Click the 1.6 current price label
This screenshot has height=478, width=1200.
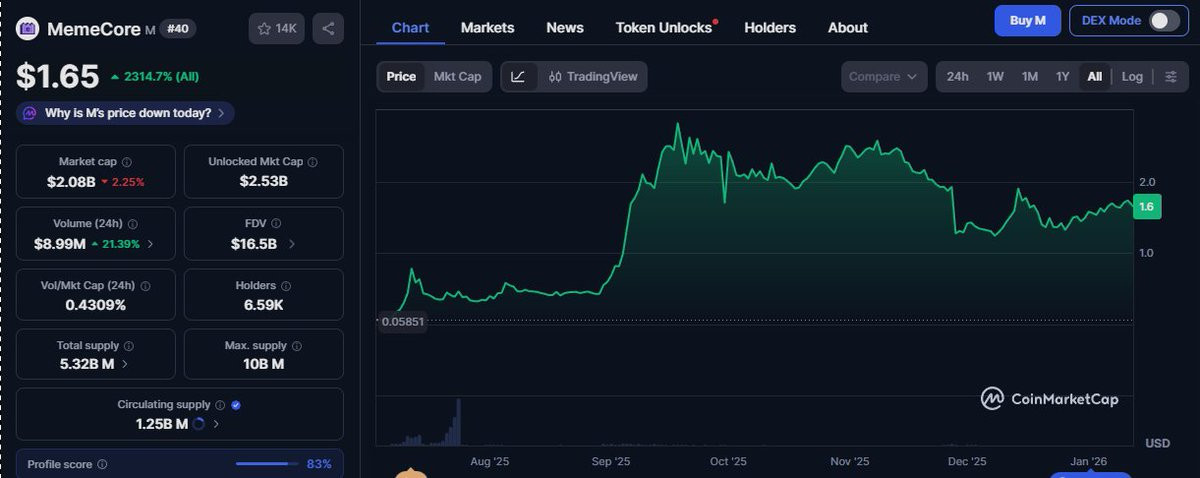[1147, 206]
